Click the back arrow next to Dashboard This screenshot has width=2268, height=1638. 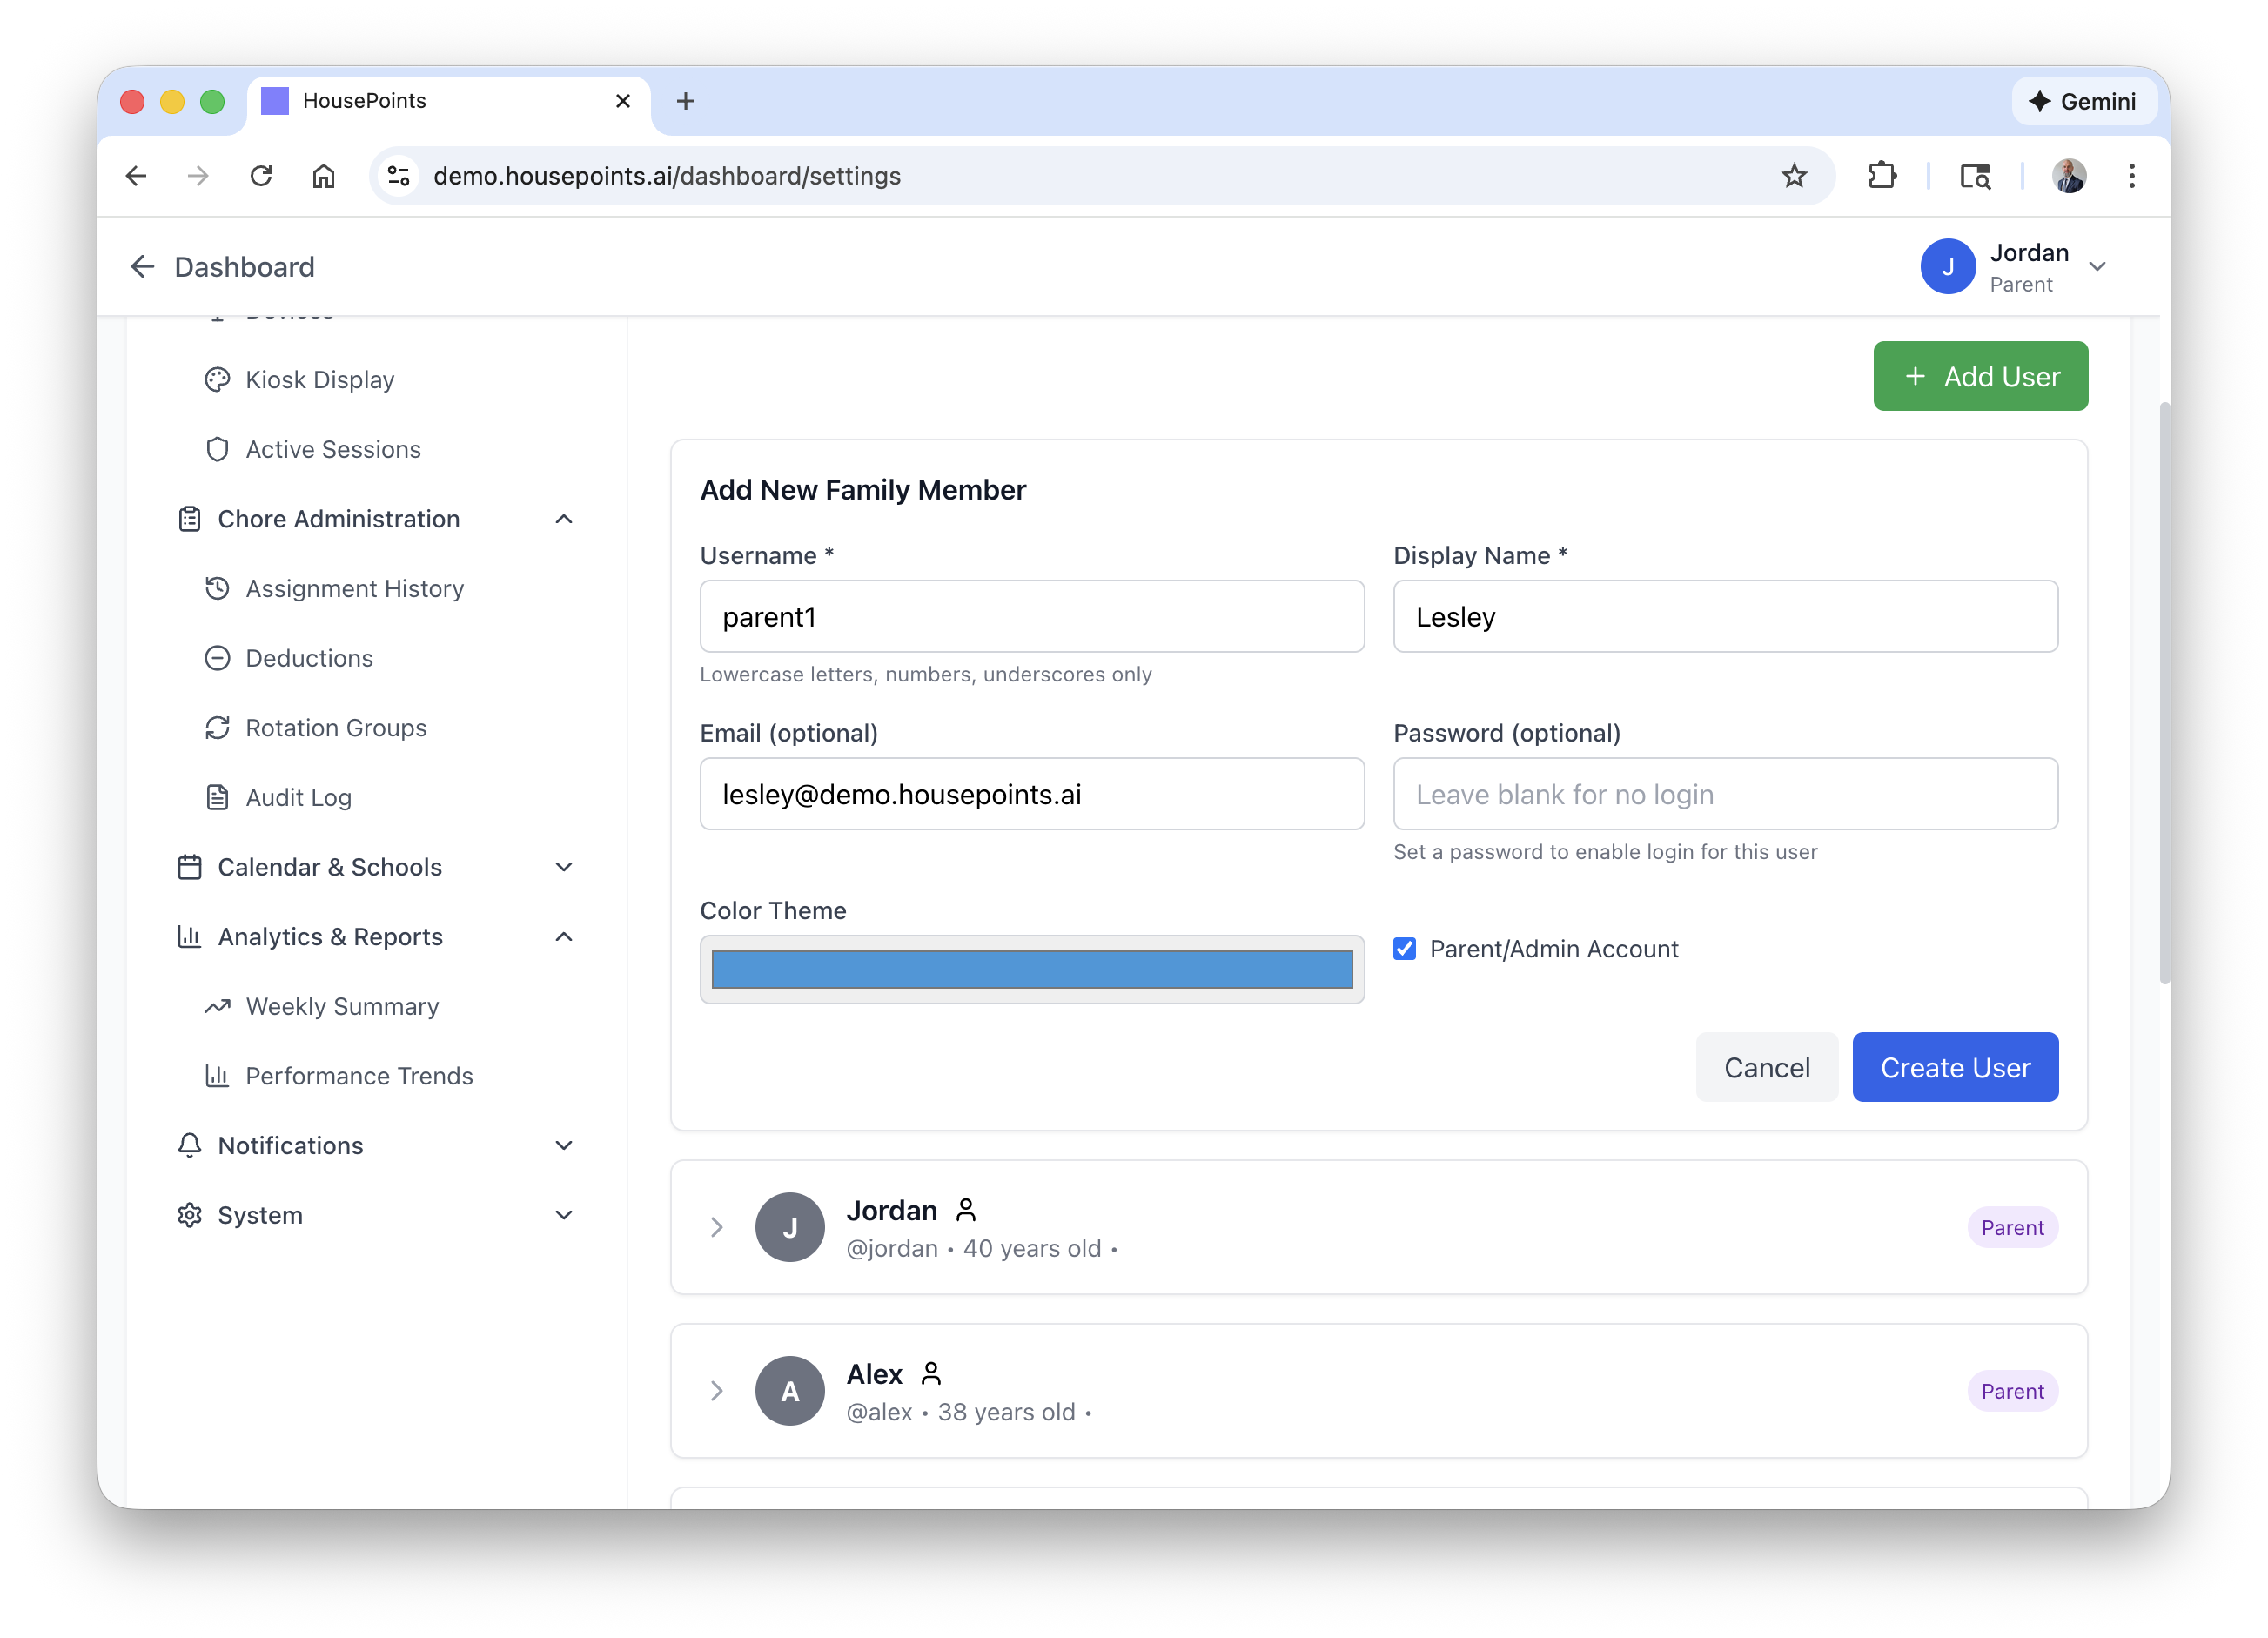(142, 267)
